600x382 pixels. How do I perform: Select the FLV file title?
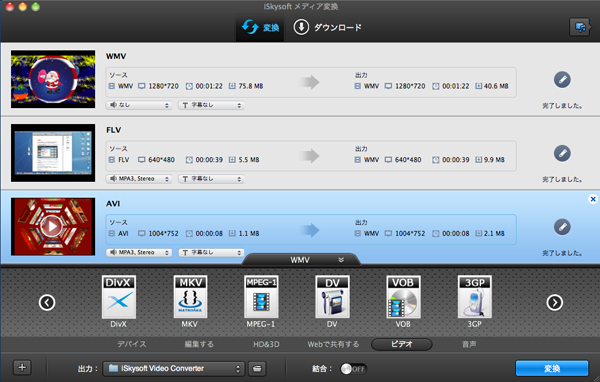point(114,130)
